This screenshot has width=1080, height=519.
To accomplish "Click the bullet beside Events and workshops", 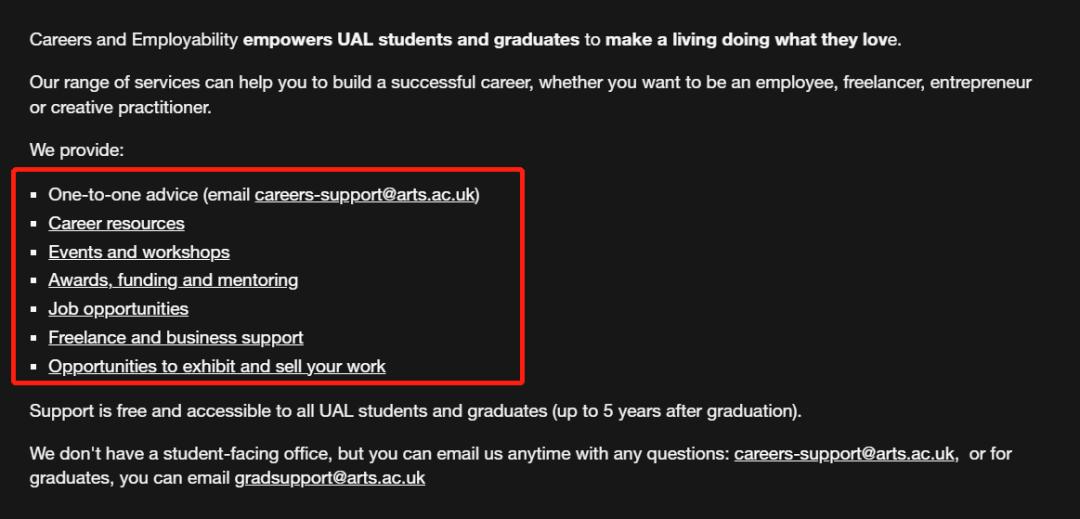I will click(x=34, y=253).
